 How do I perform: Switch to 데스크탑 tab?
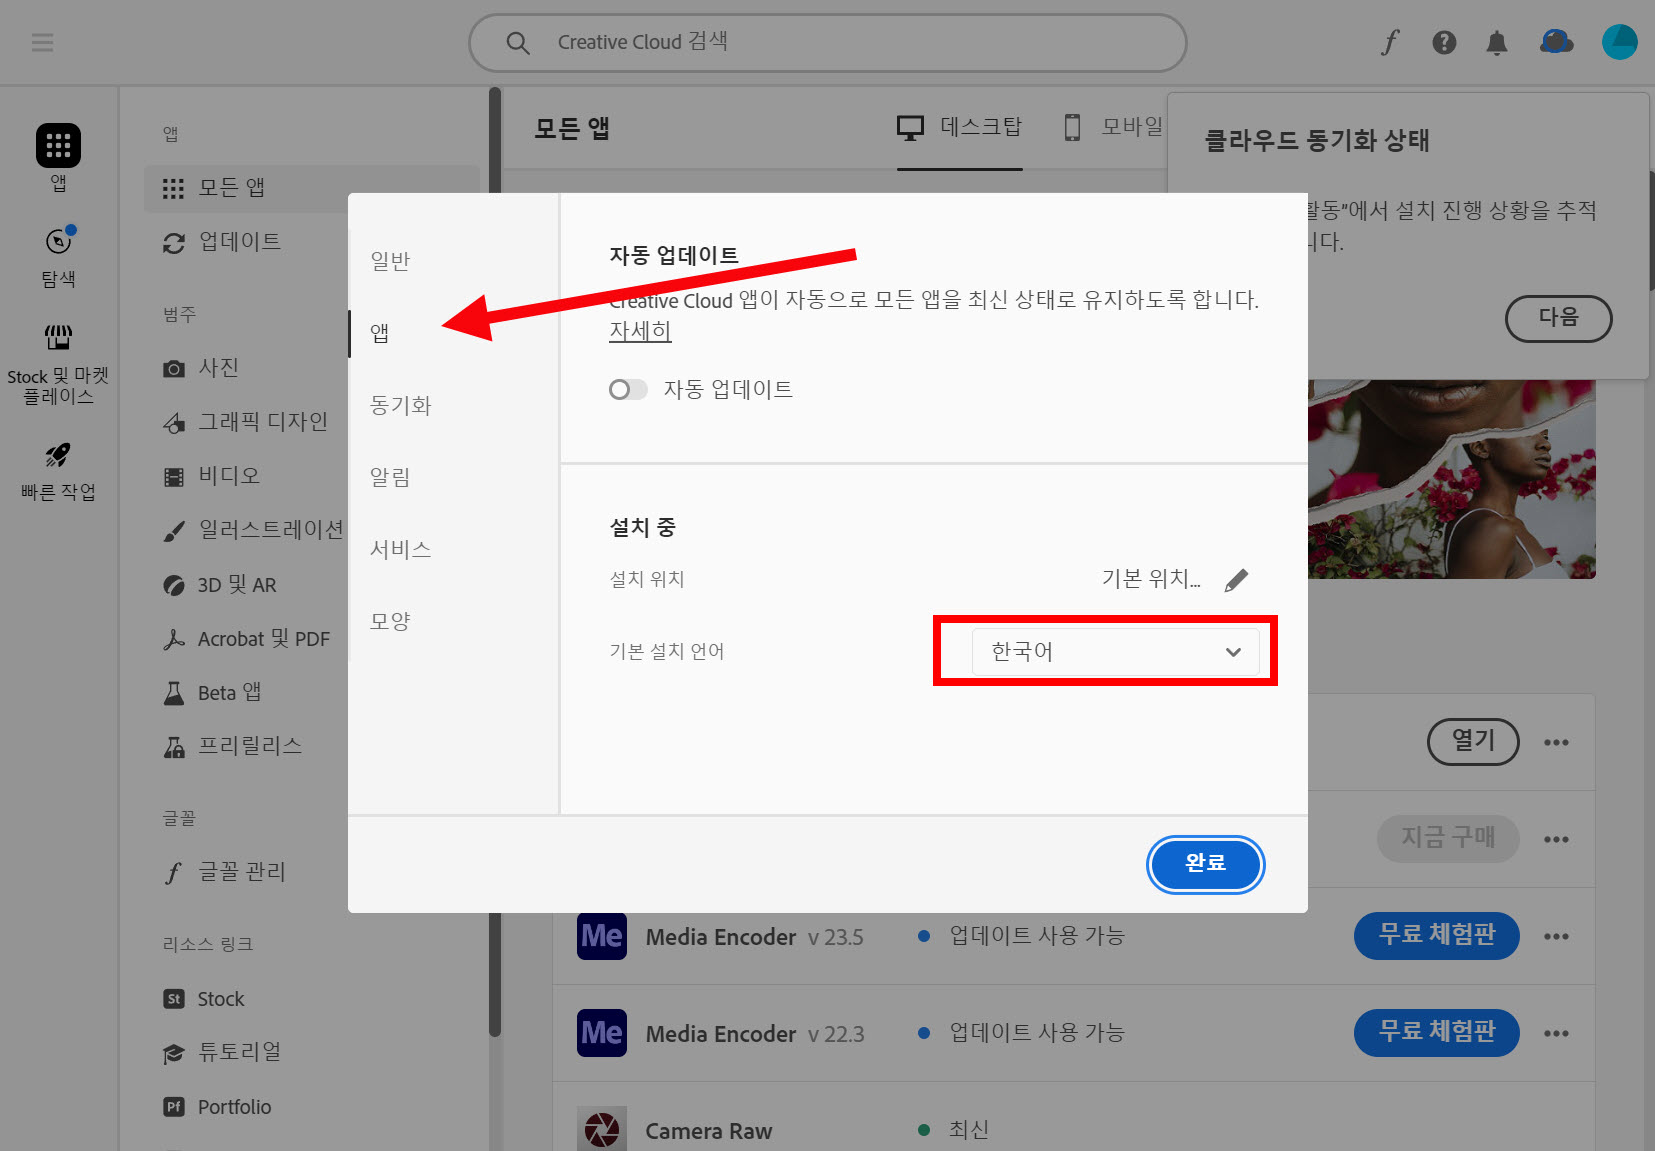[x=959, y=127]
